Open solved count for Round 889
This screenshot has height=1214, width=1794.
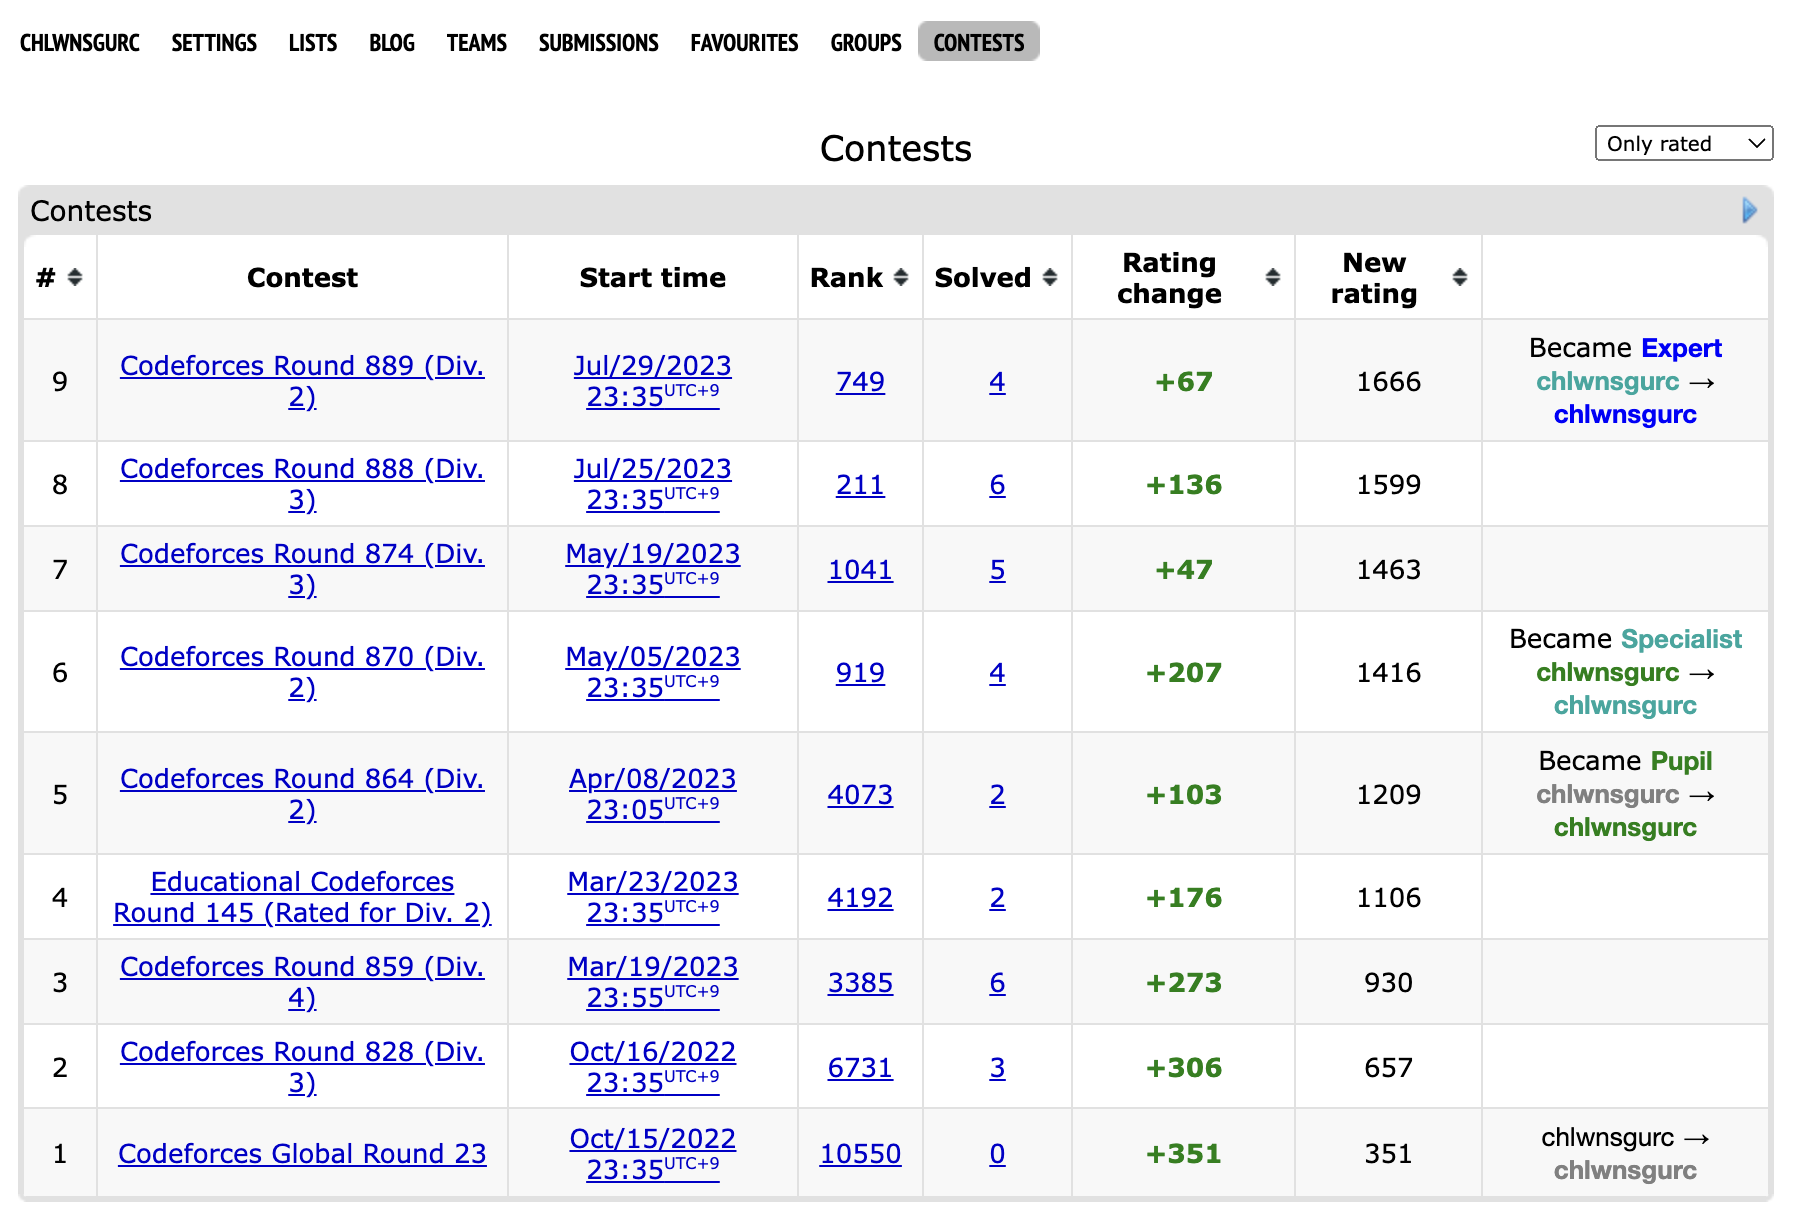997,381
